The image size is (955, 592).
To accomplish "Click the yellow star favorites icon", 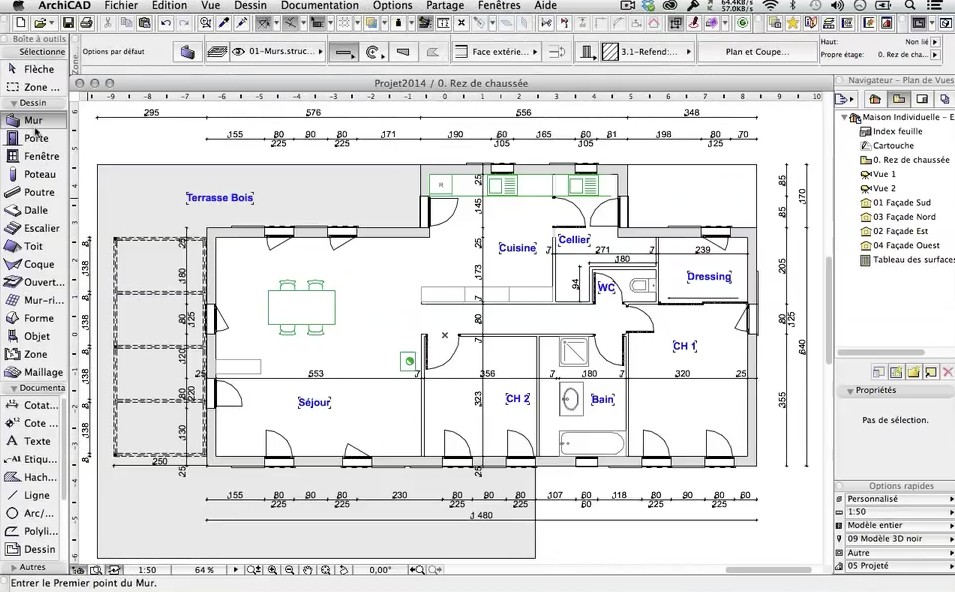I will (792, 23).
